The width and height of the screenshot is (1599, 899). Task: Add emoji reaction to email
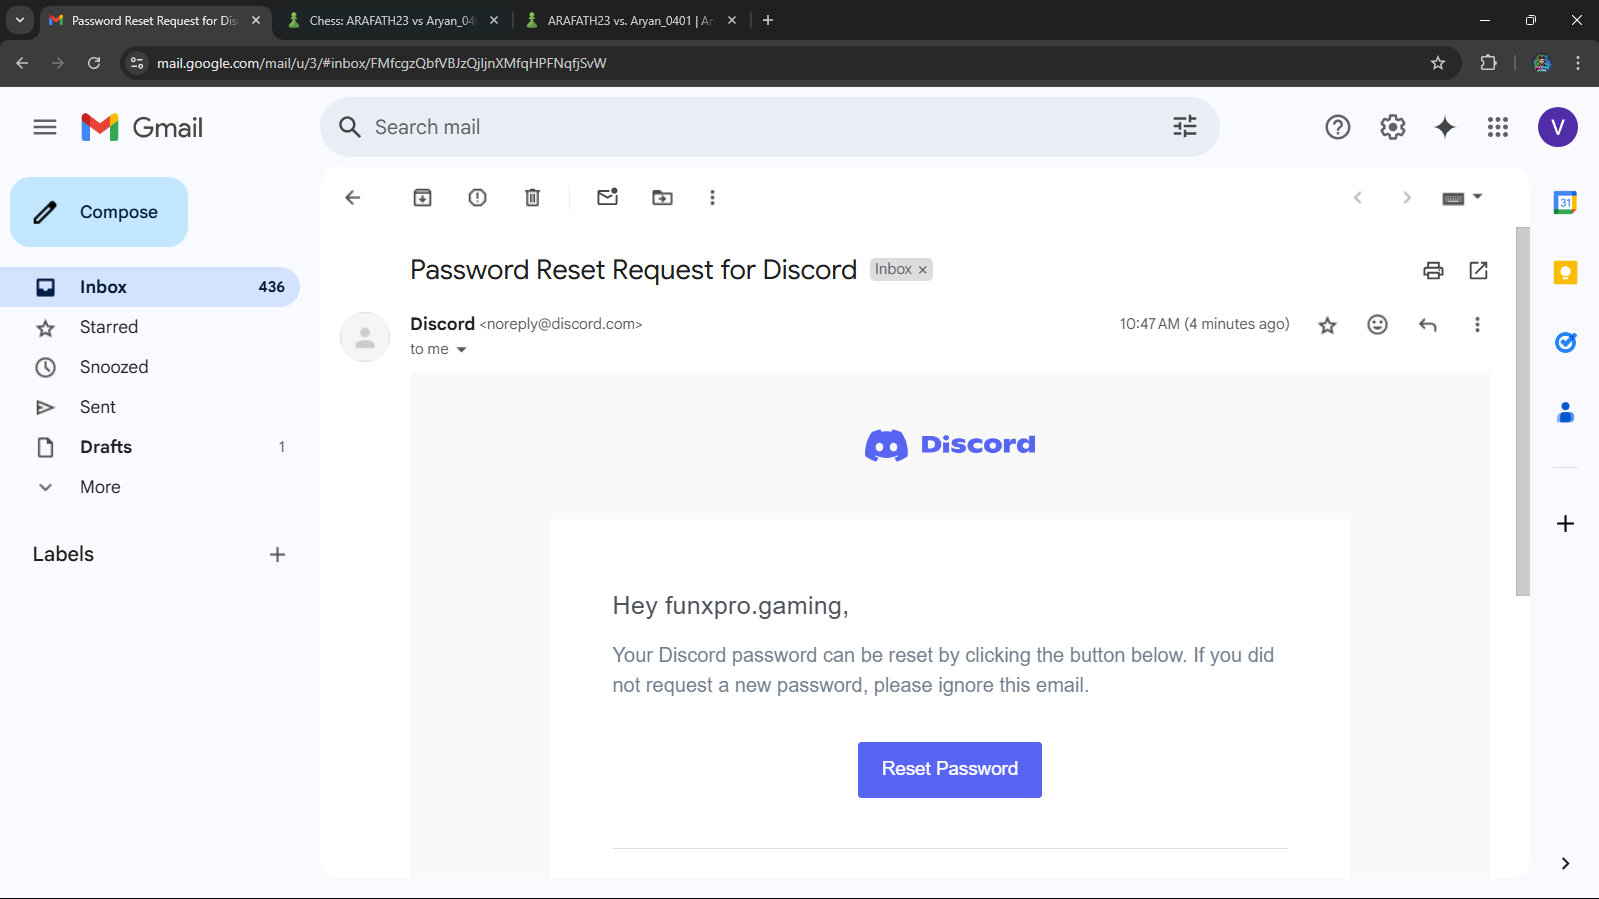[x=1378, y=325]
